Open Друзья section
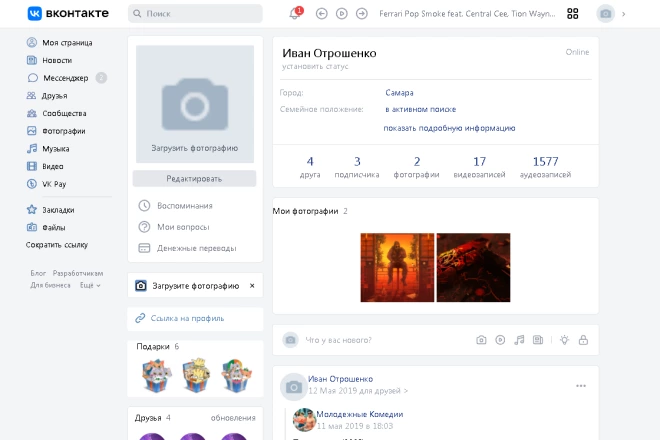 pos(47,96)
